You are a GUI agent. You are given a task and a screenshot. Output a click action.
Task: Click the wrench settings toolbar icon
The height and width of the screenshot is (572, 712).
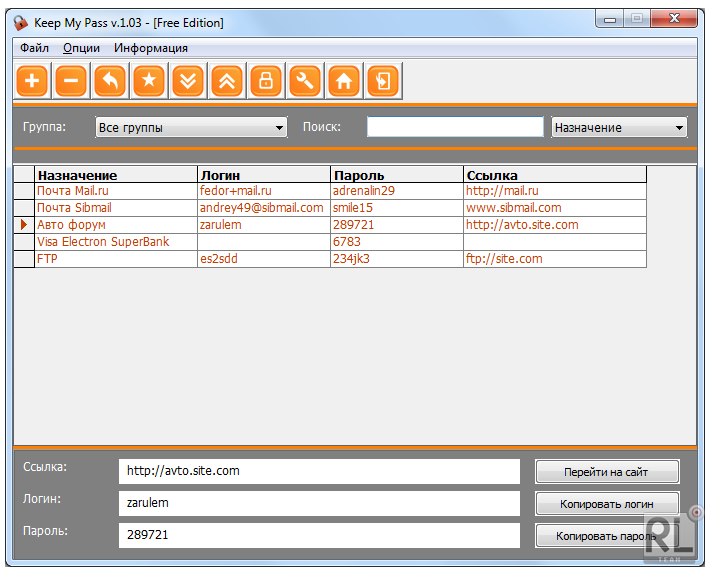(305, 81)
